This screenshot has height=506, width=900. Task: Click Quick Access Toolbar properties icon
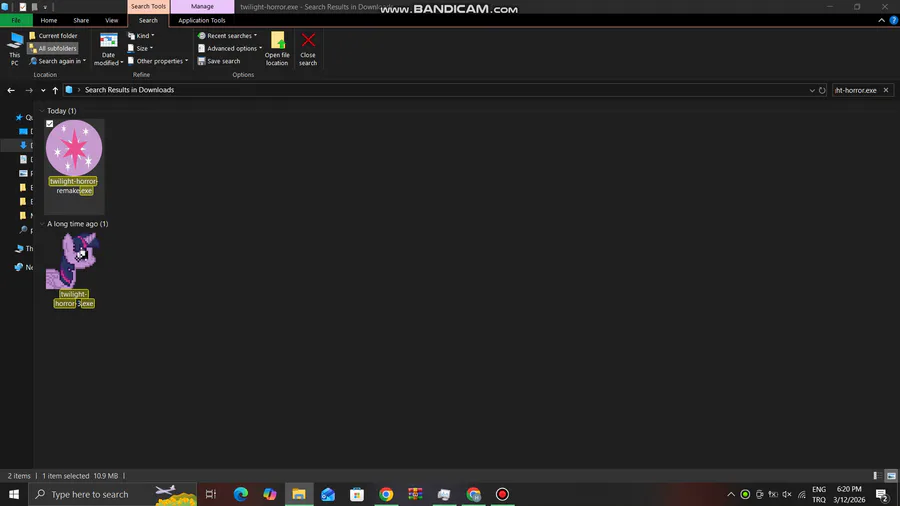click(22, 7)
